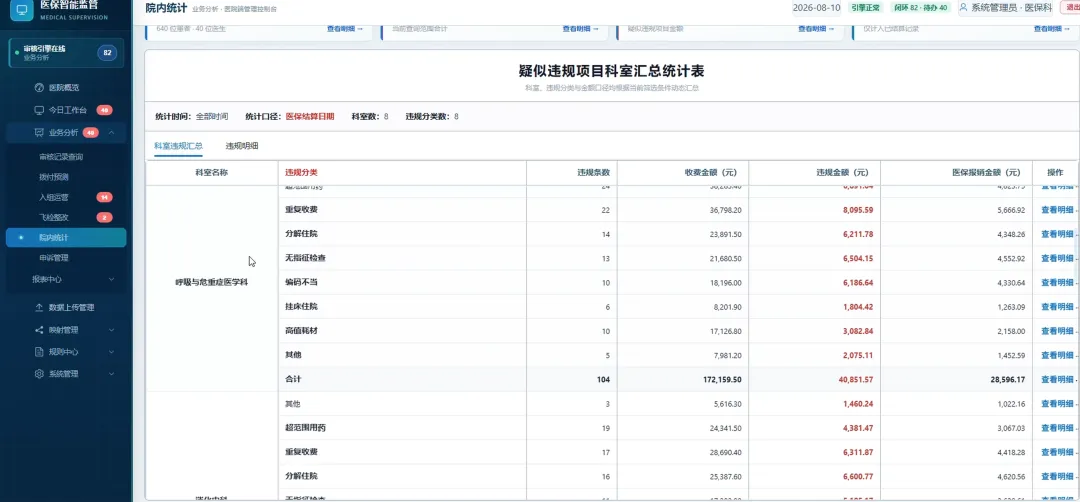Screen dimensions: 1080x502
Task: Click the screen icon beside 今日工作台
Action: pyautogui.click(x=39, y=110)
